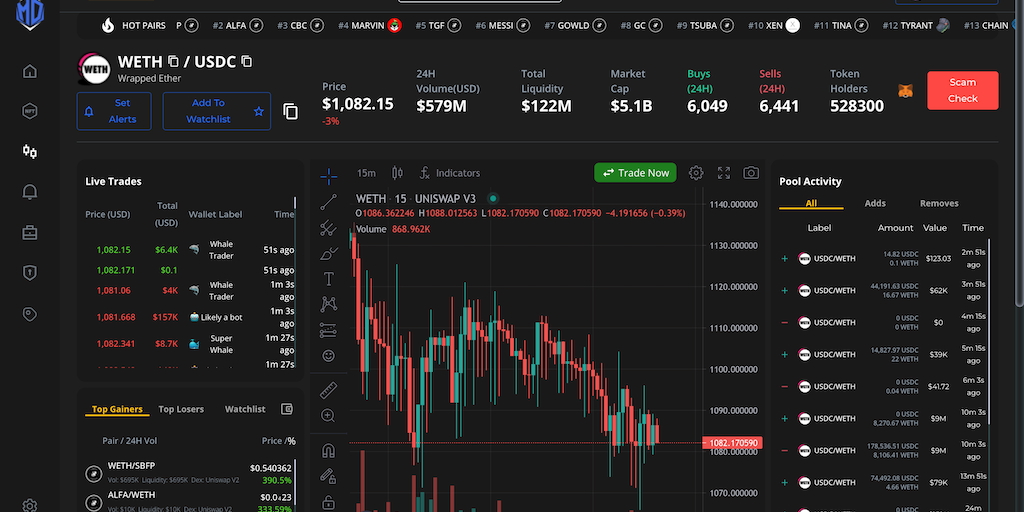Screen dimensions: 1024x512
Task: Click the 1082.170590 price label on chart axis
Action: 731,443
